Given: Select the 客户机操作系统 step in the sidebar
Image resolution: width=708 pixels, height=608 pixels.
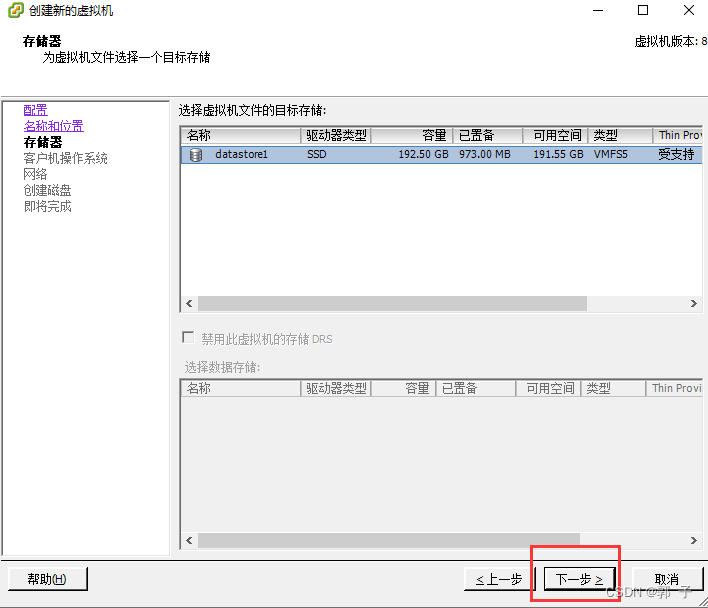Looking at the screenshot, I should tap(65, 158).
